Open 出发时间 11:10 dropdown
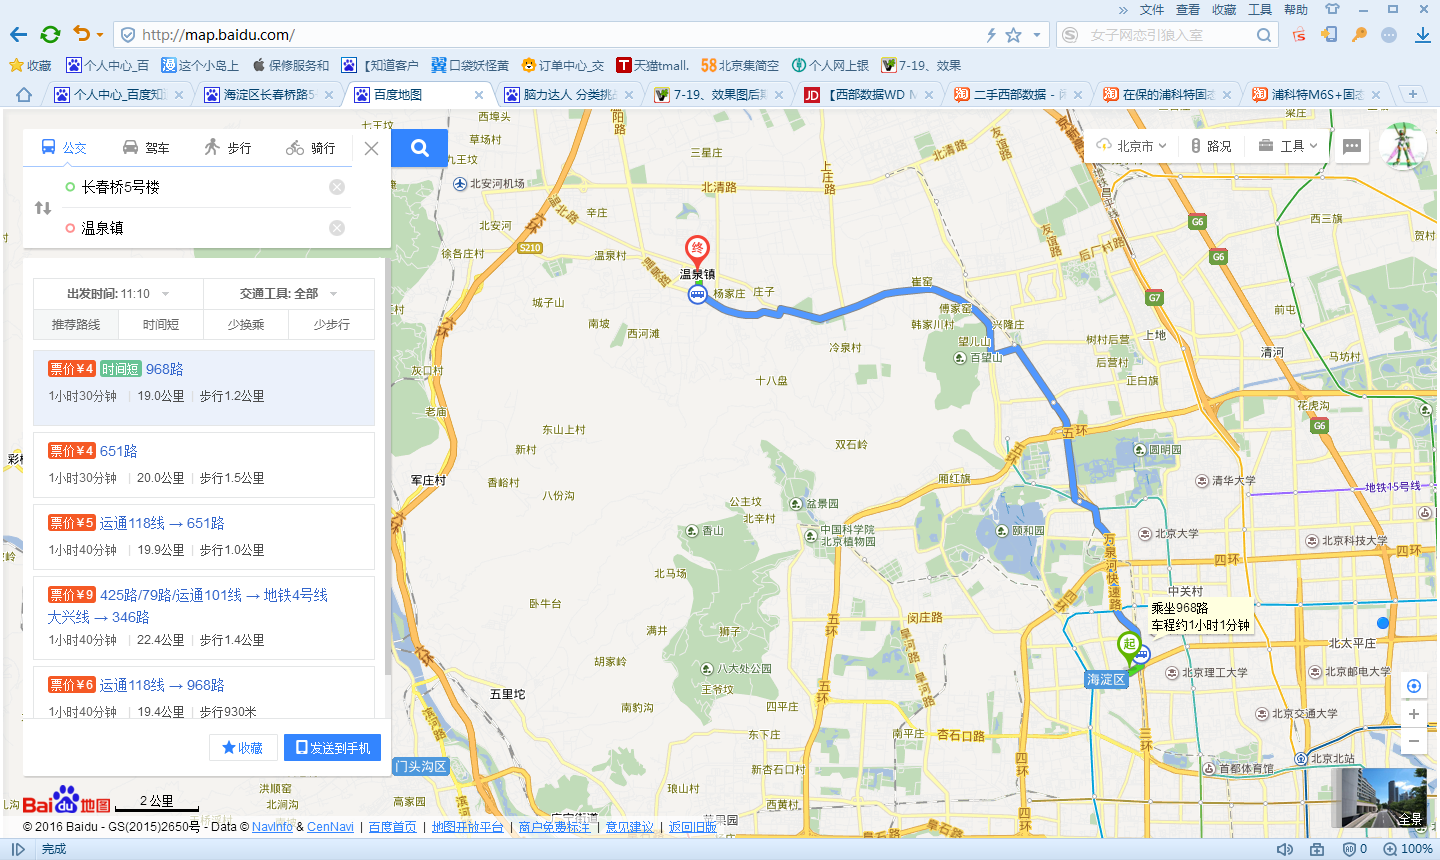 [x=118, y=294]
